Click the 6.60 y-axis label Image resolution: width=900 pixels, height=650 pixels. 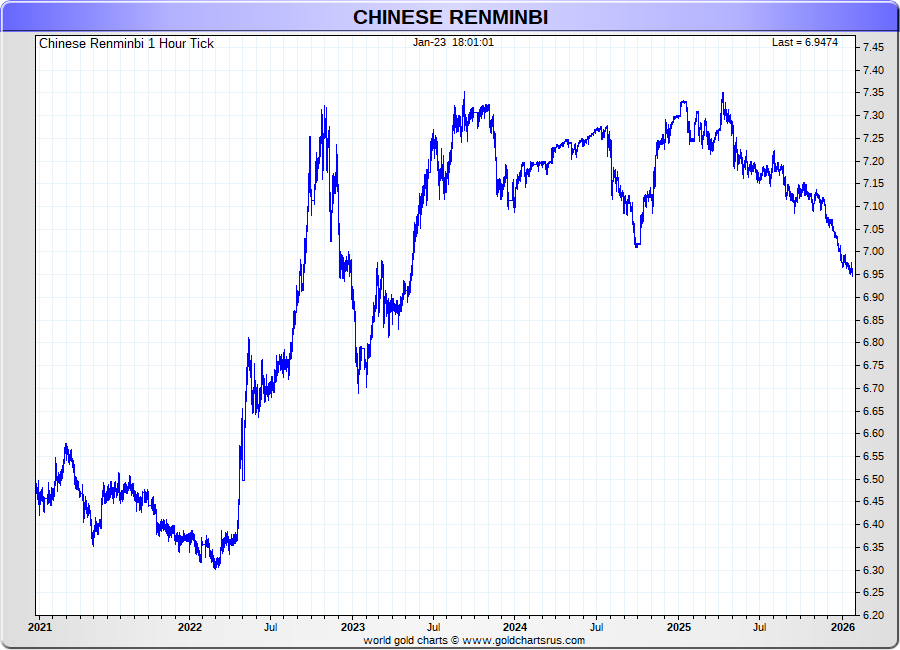[x=873, y=434]
